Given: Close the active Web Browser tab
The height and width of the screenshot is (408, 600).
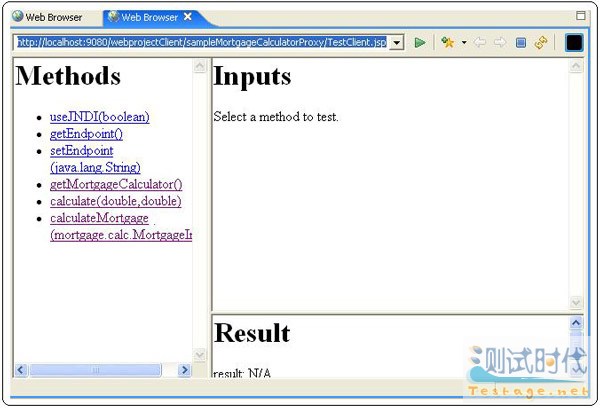Looking at the screenshot, I should 188,17.
